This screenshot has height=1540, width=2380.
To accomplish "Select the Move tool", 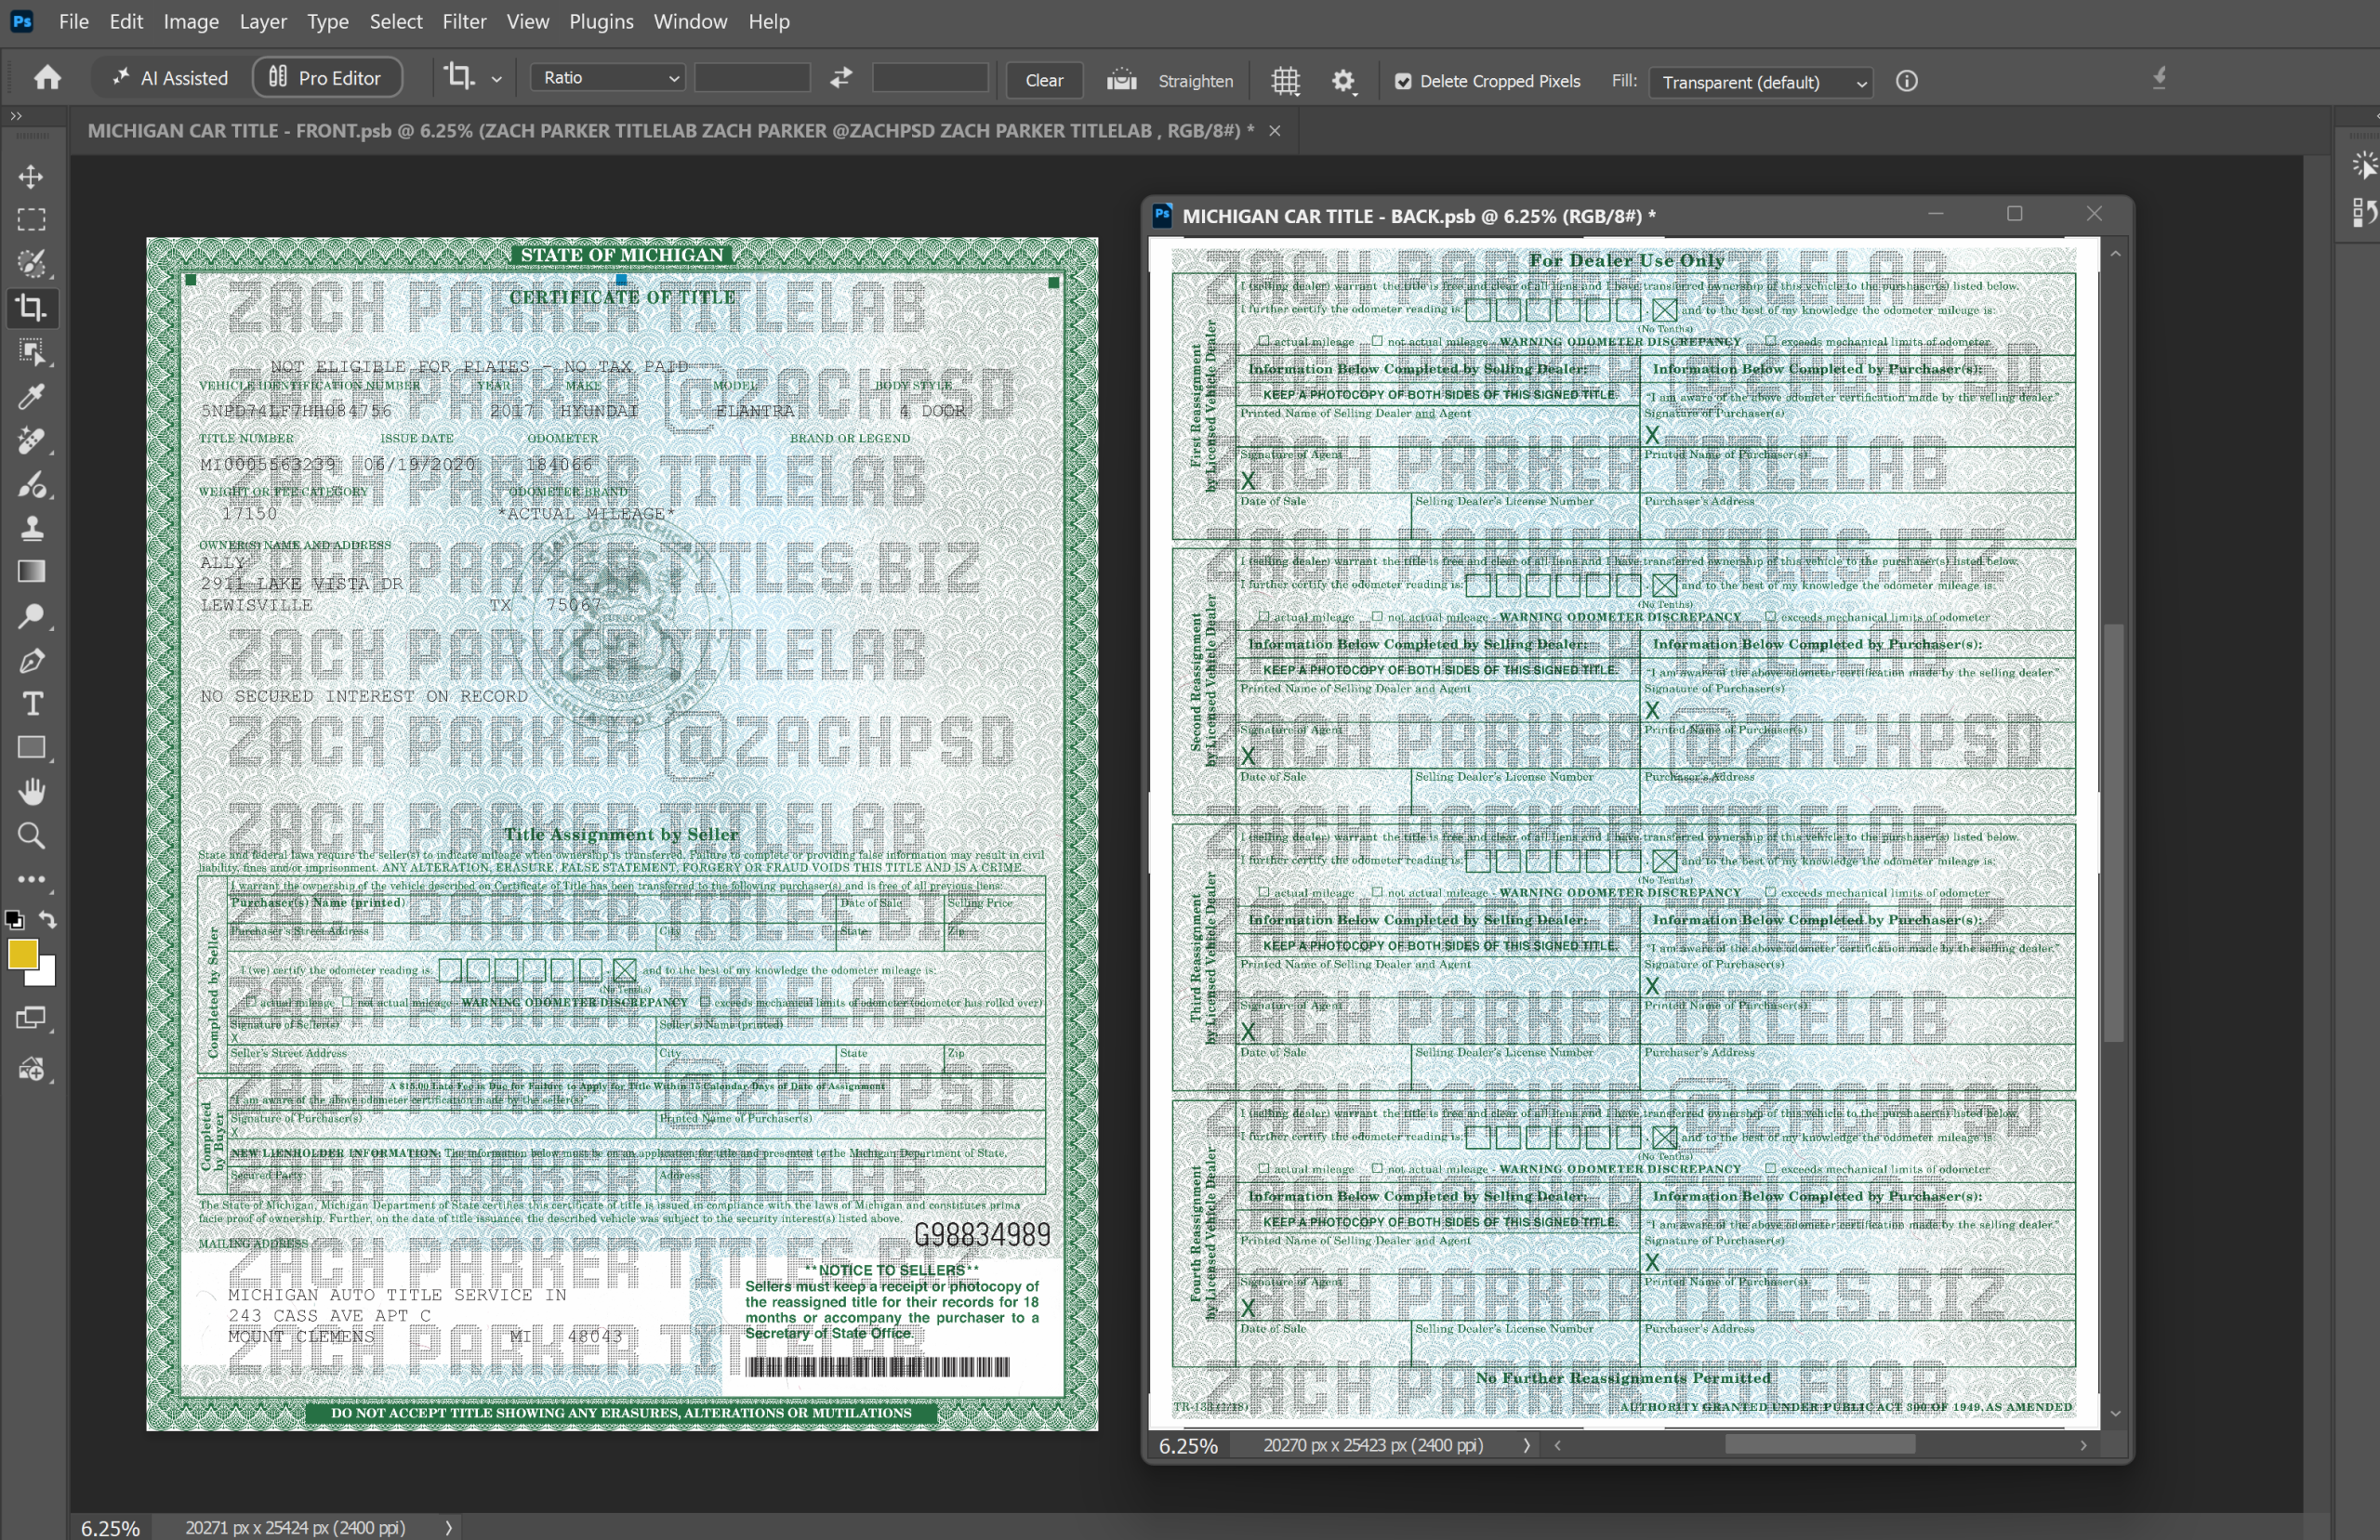I will pos(31,177).
